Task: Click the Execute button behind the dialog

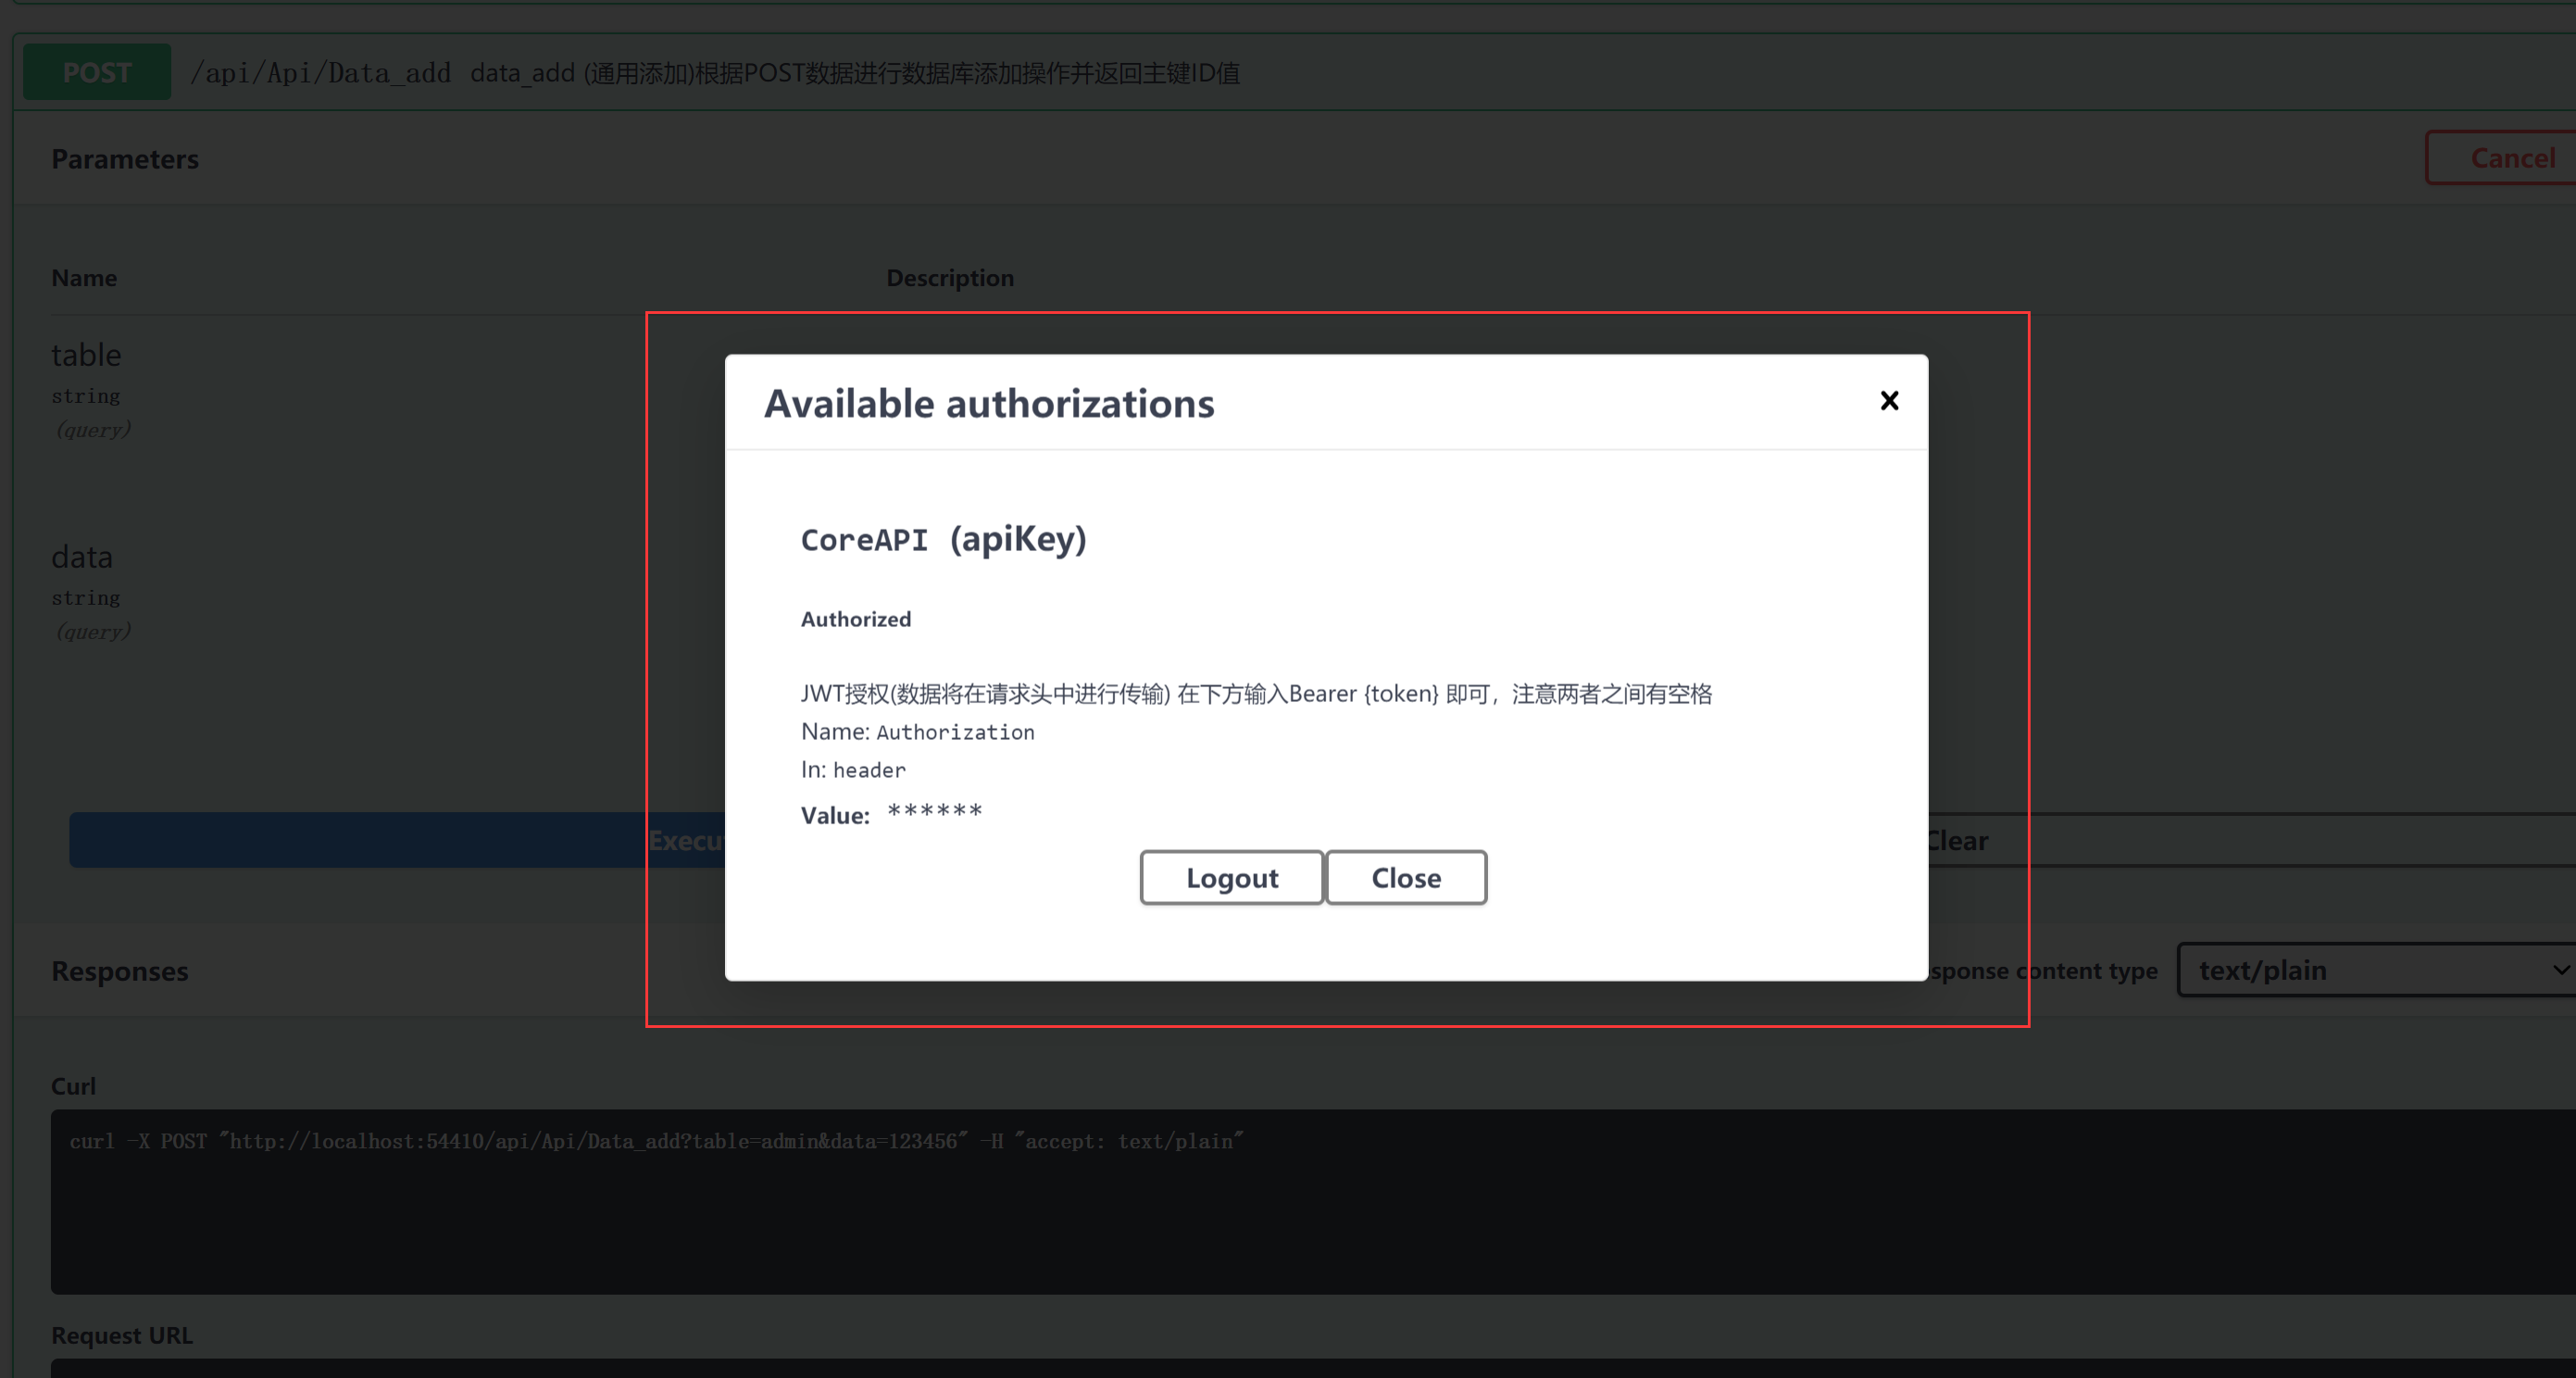Action: tap(397, 840)
